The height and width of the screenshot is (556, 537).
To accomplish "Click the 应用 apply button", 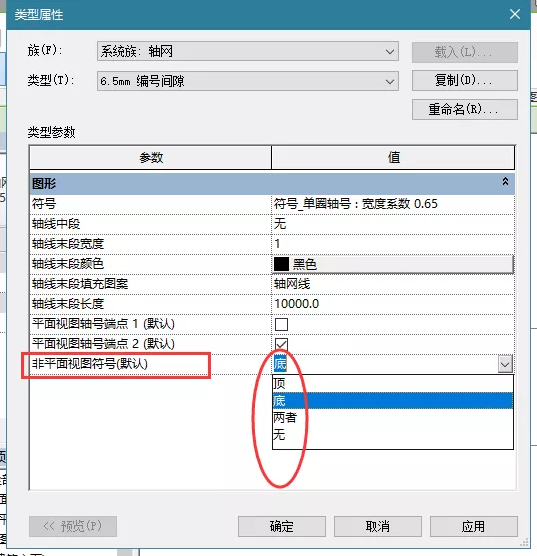I will 474,526.
